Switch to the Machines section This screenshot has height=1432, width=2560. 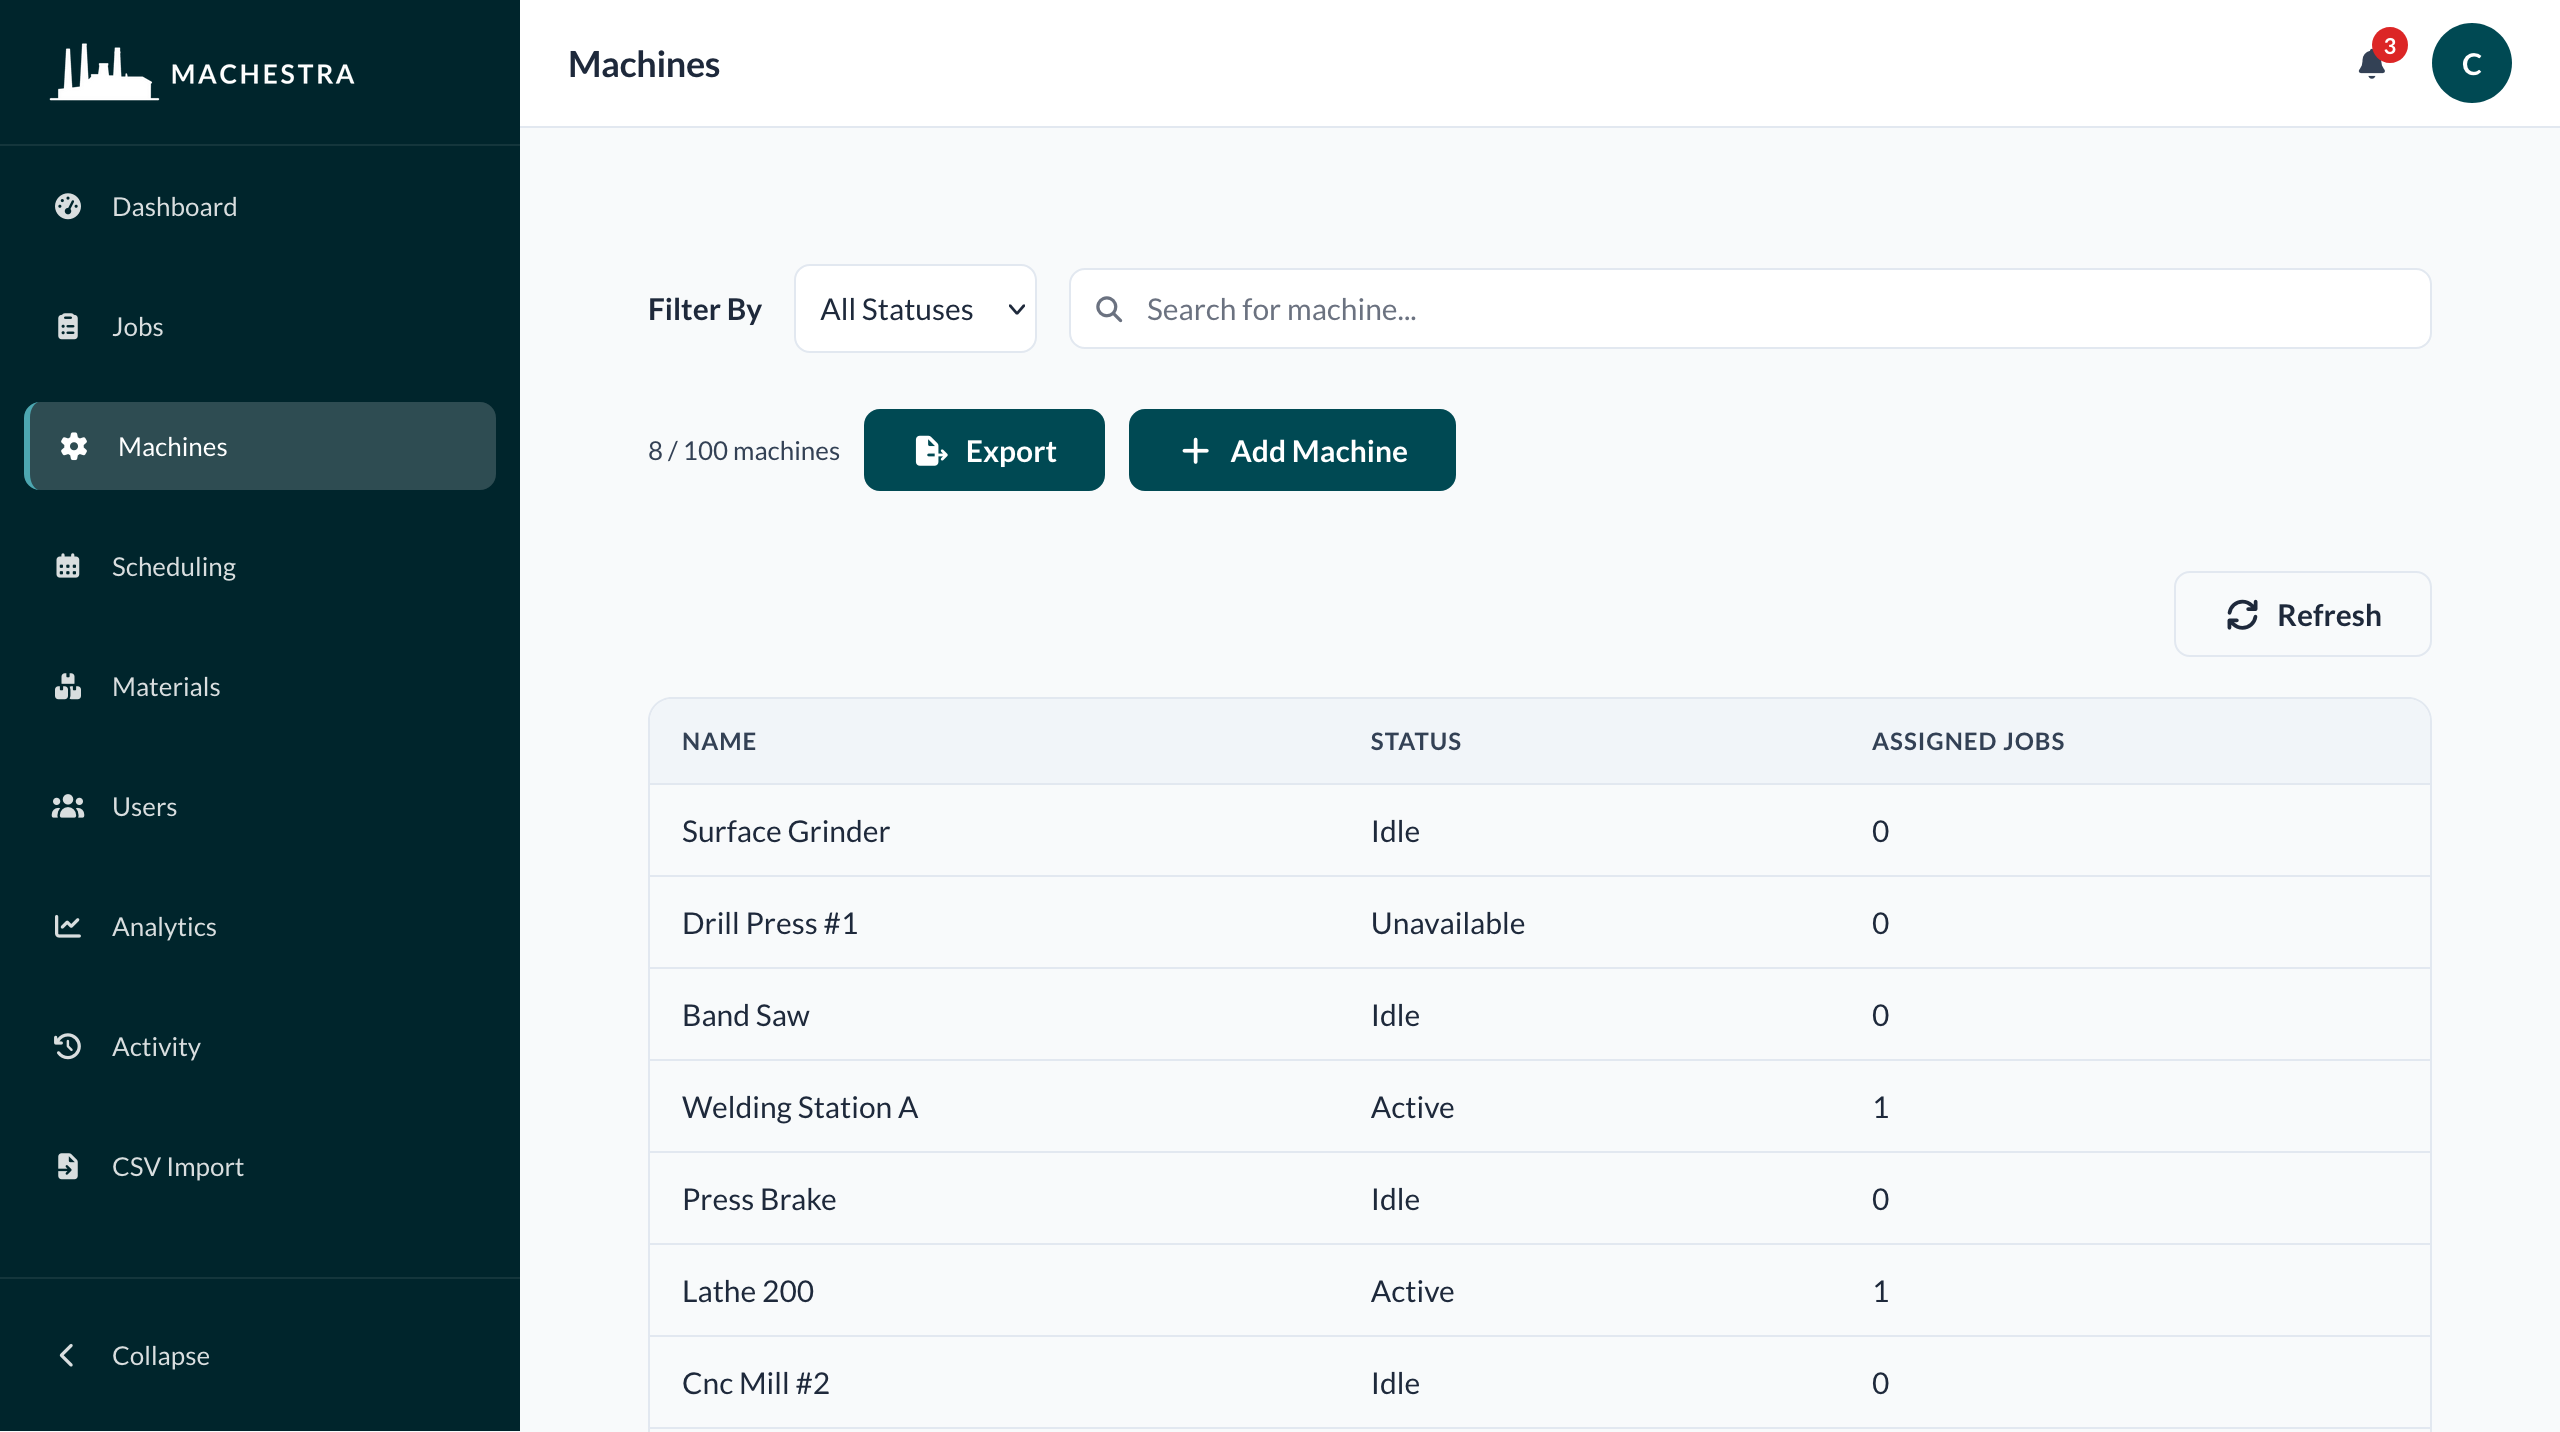[172, 447]
